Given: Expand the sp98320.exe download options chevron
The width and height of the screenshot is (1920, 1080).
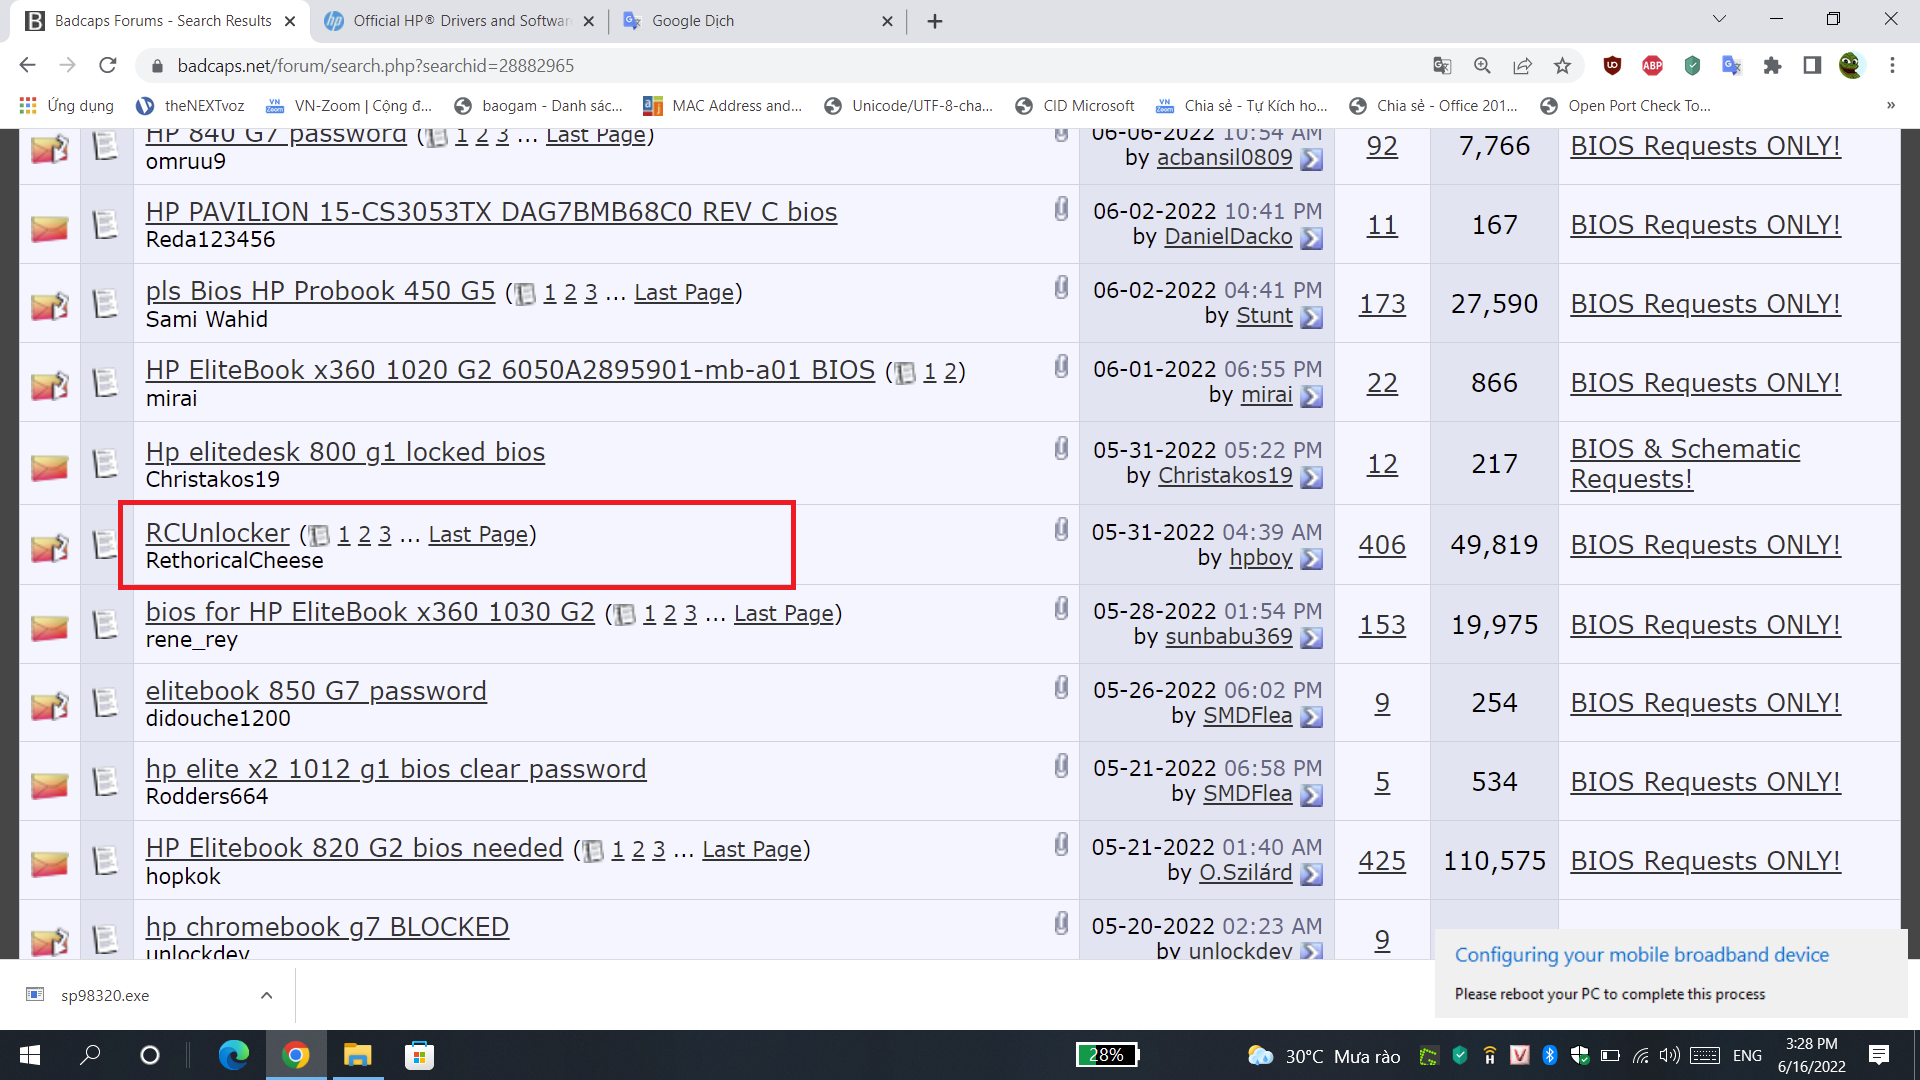Looking at the screenshot, I should coord(266,995).
